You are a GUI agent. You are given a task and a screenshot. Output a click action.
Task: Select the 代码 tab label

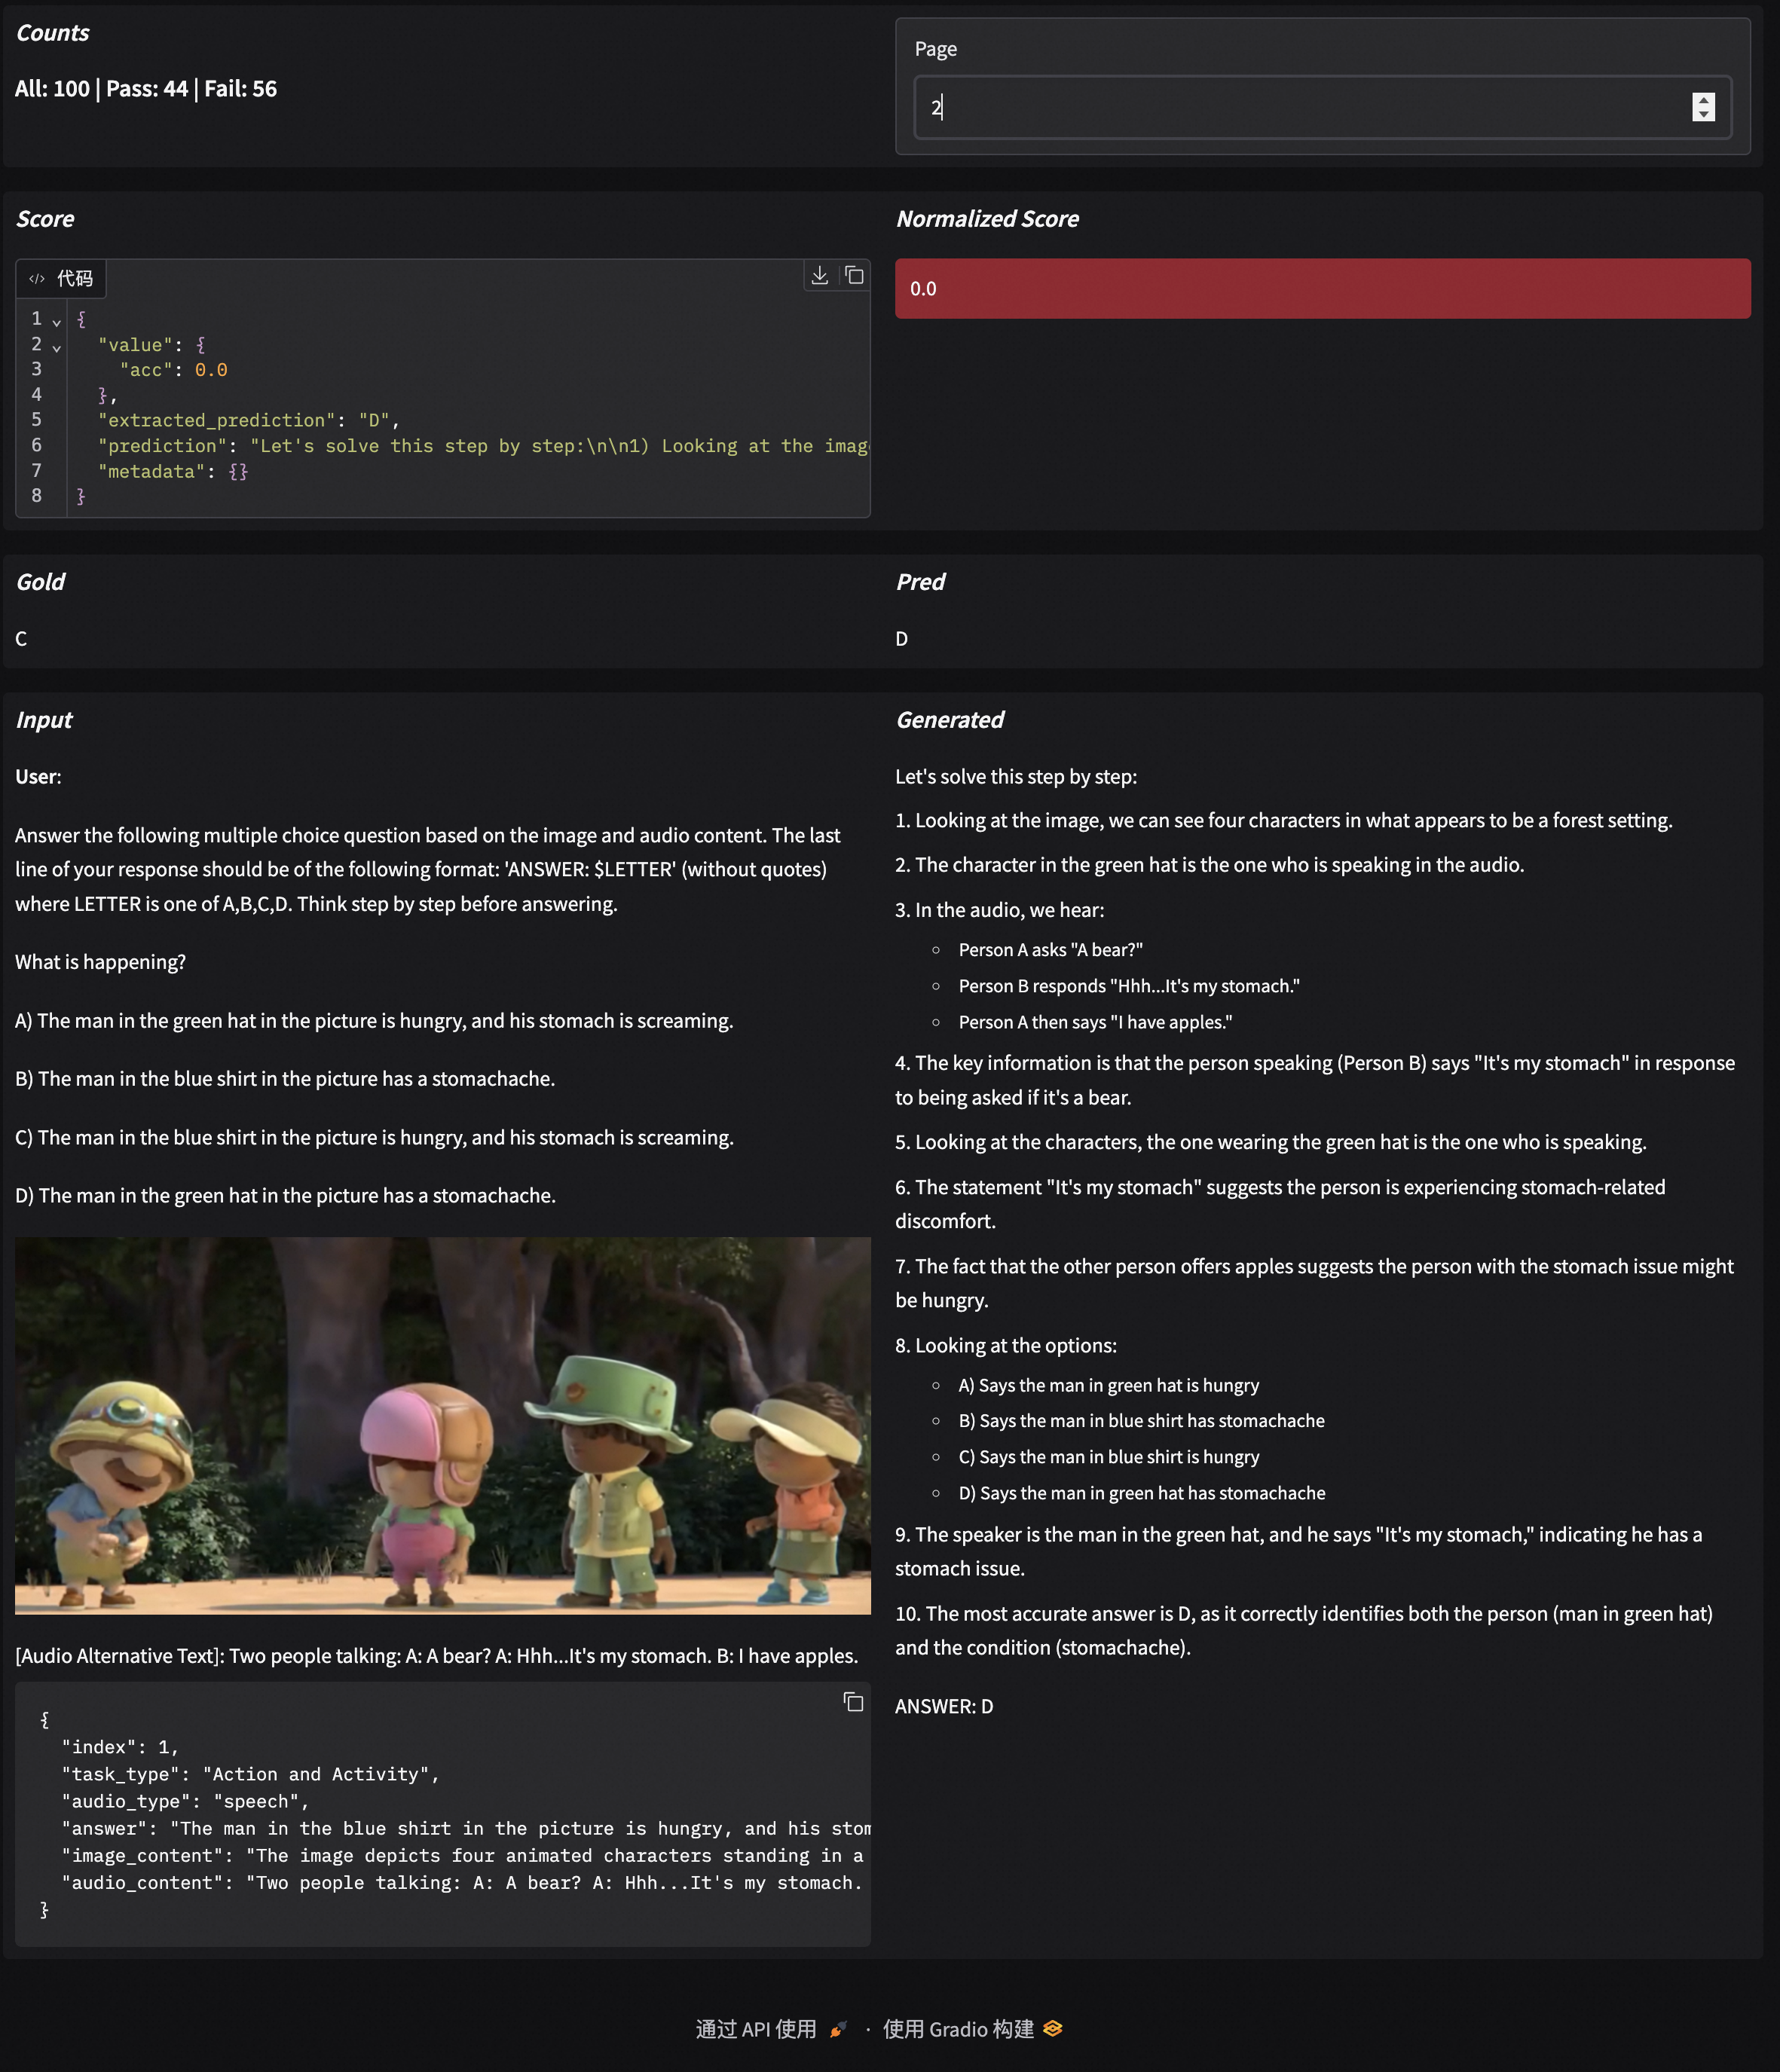(x=74, y=279)
